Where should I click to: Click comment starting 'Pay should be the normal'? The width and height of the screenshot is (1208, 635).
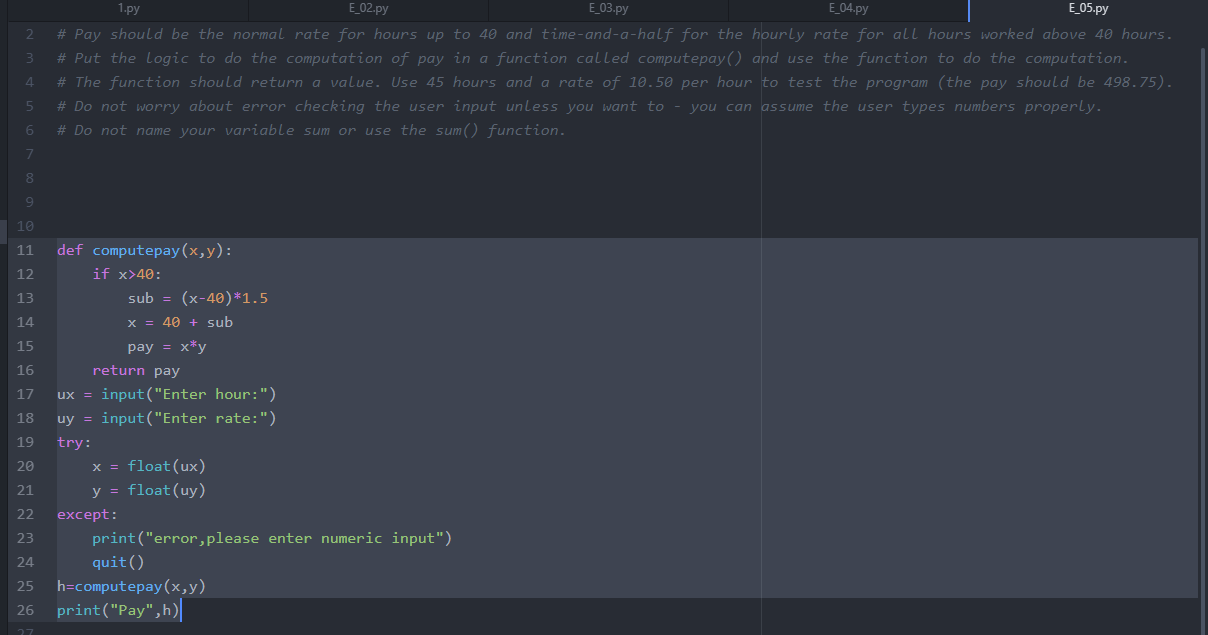[614, 34]
